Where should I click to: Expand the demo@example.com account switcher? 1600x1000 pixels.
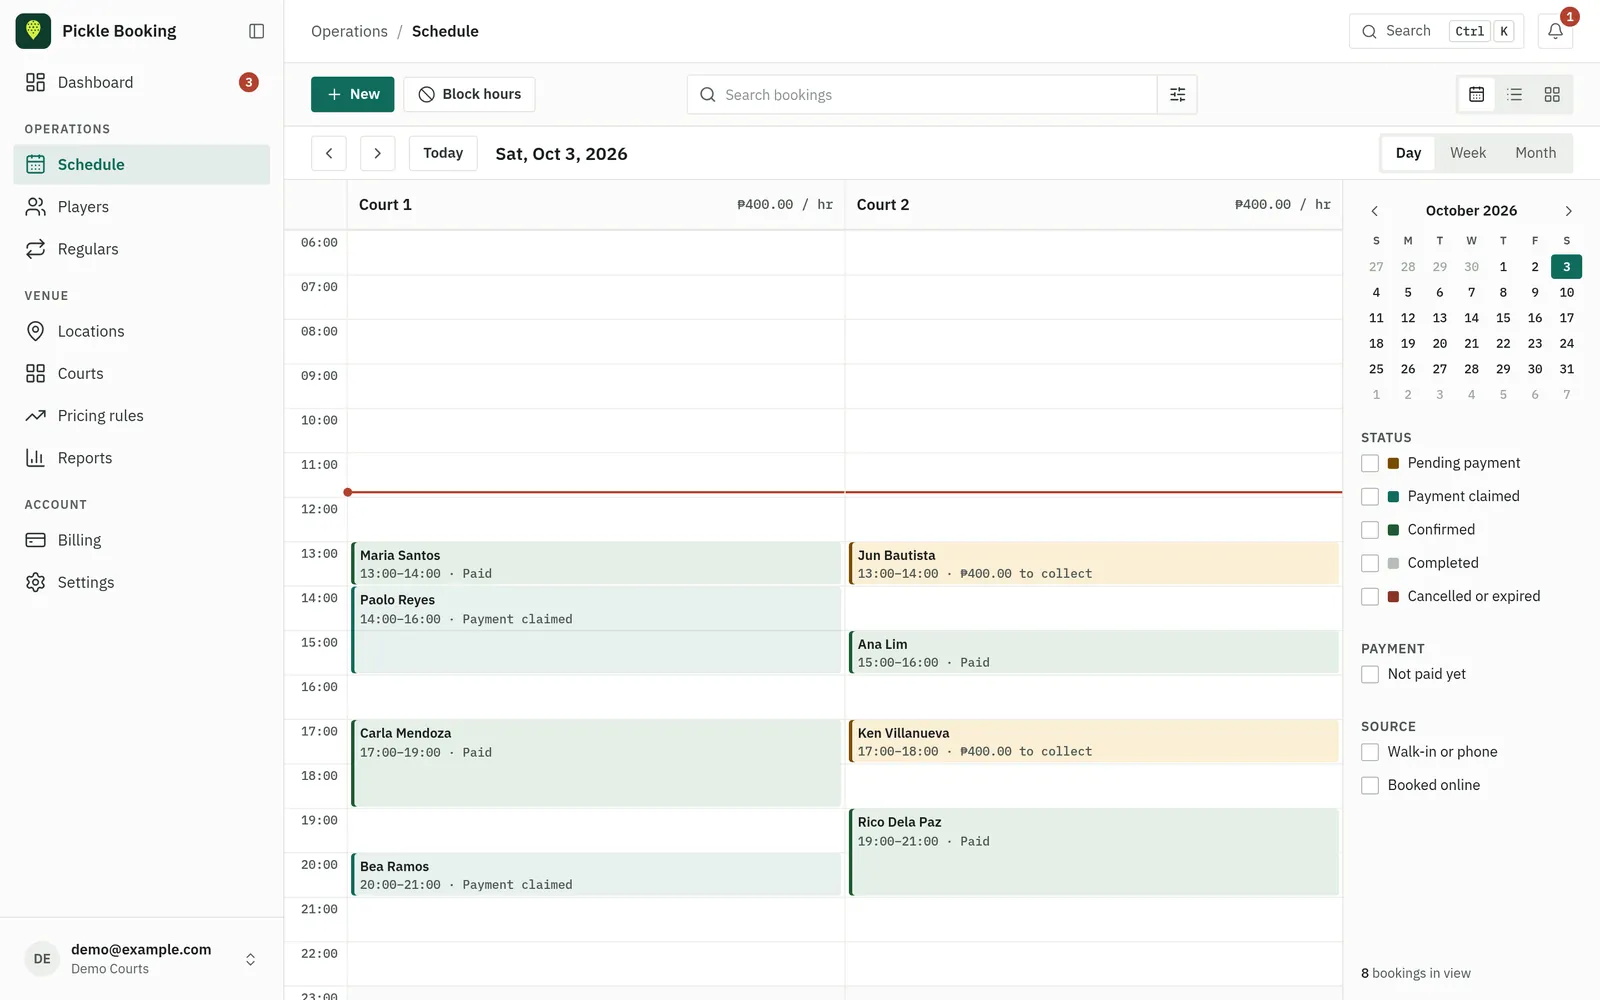click(141, 958)
